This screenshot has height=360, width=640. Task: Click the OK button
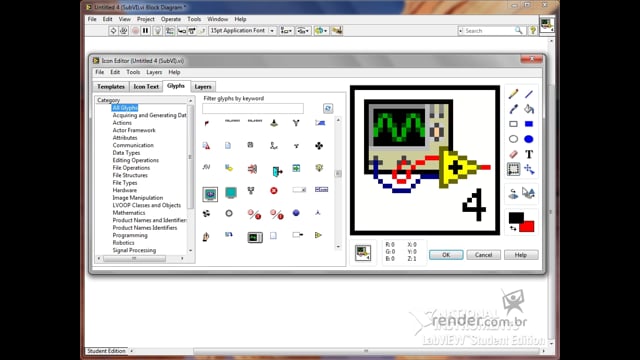[446, 255]
